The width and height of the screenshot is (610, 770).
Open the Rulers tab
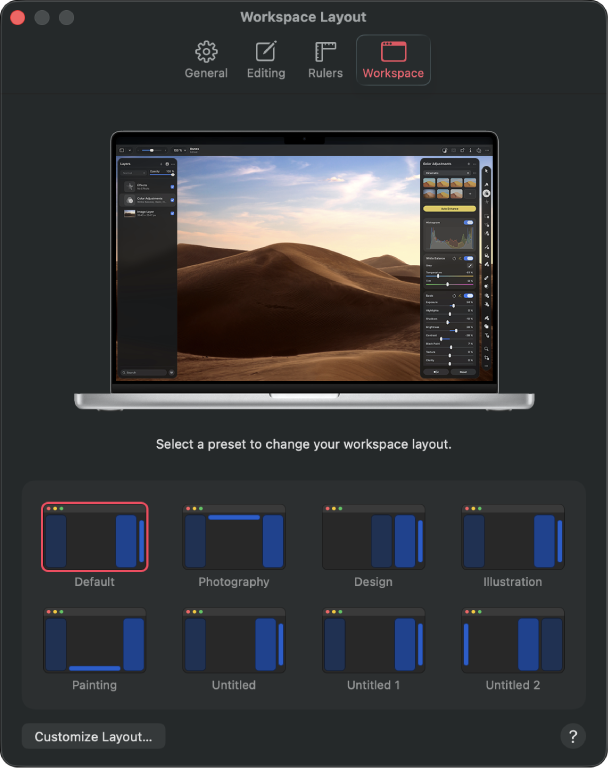(x=325, y=60)
